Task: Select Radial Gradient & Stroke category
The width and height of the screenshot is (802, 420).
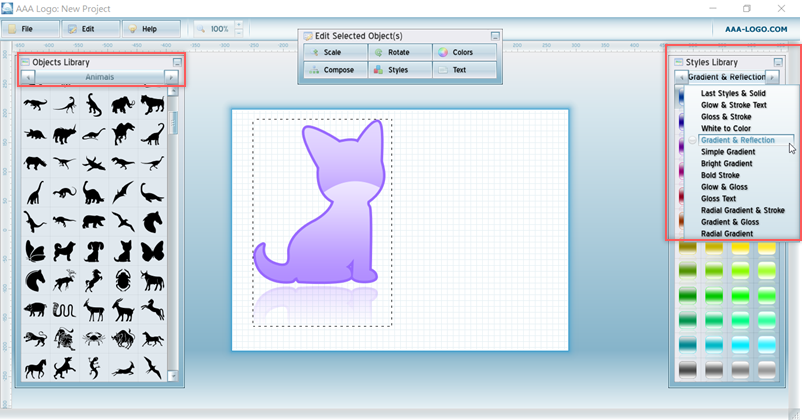Action: coord(743,210)
